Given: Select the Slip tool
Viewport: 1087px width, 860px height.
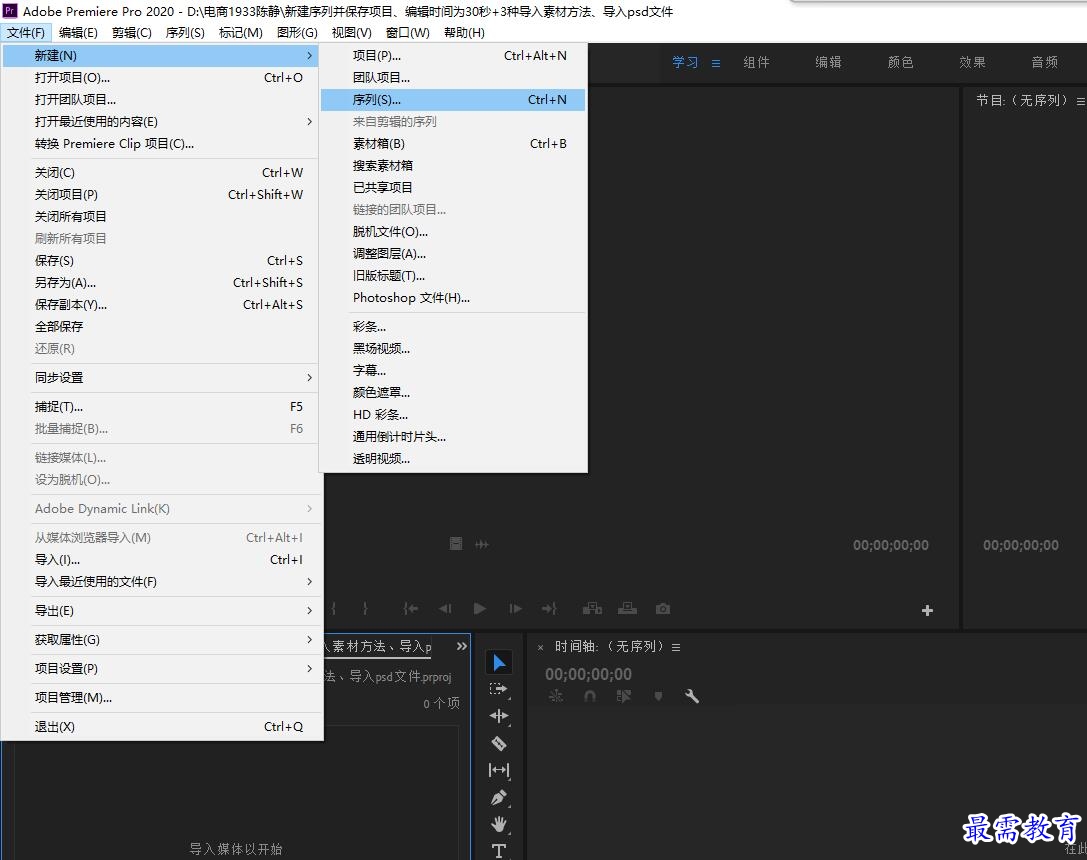Looking at the screenshot, I should pos(499,770).
